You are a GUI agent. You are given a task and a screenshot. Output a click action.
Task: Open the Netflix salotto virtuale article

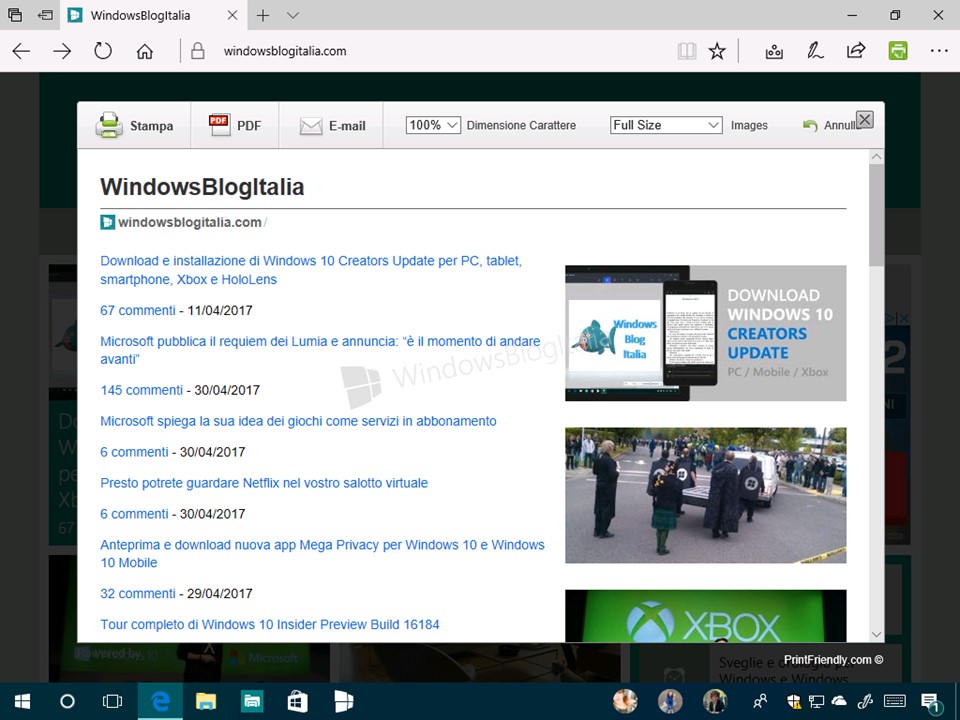(x=264, y=483)
